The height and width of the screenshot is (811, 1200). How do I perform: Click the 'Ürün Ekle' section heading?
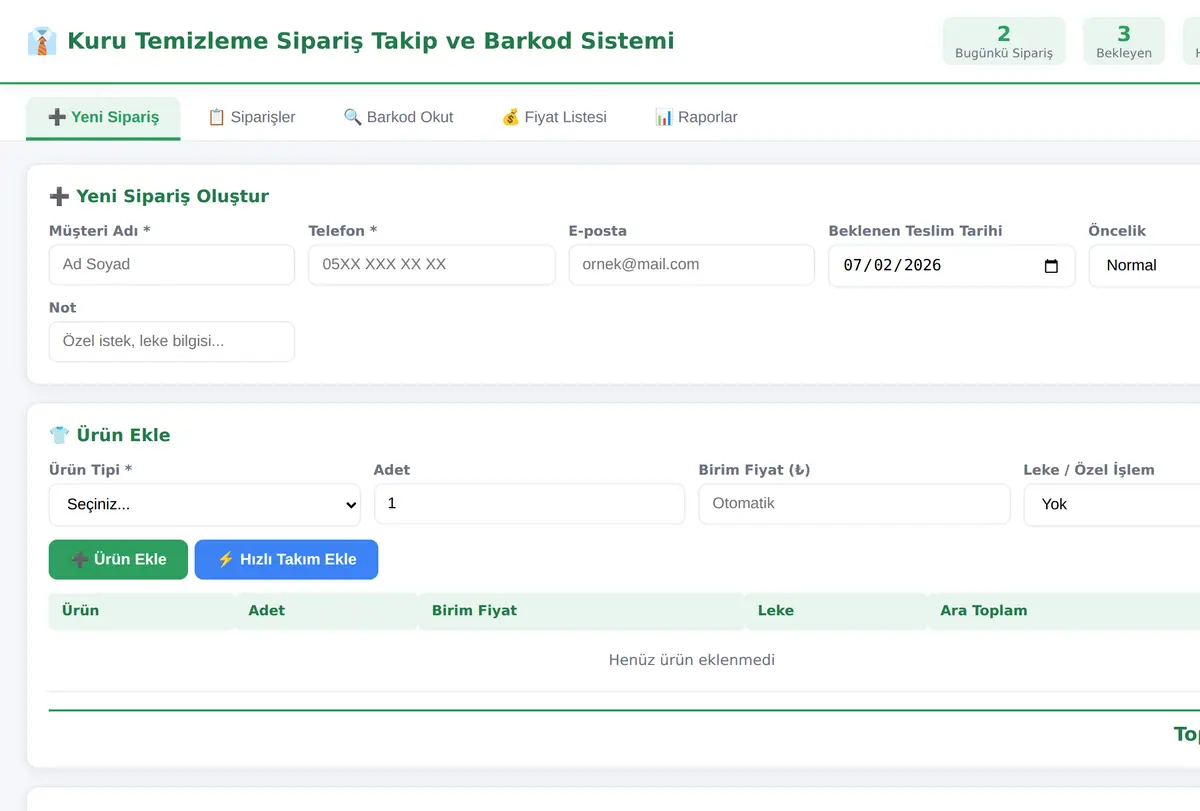pyautogui.click(x=110, y=435)
